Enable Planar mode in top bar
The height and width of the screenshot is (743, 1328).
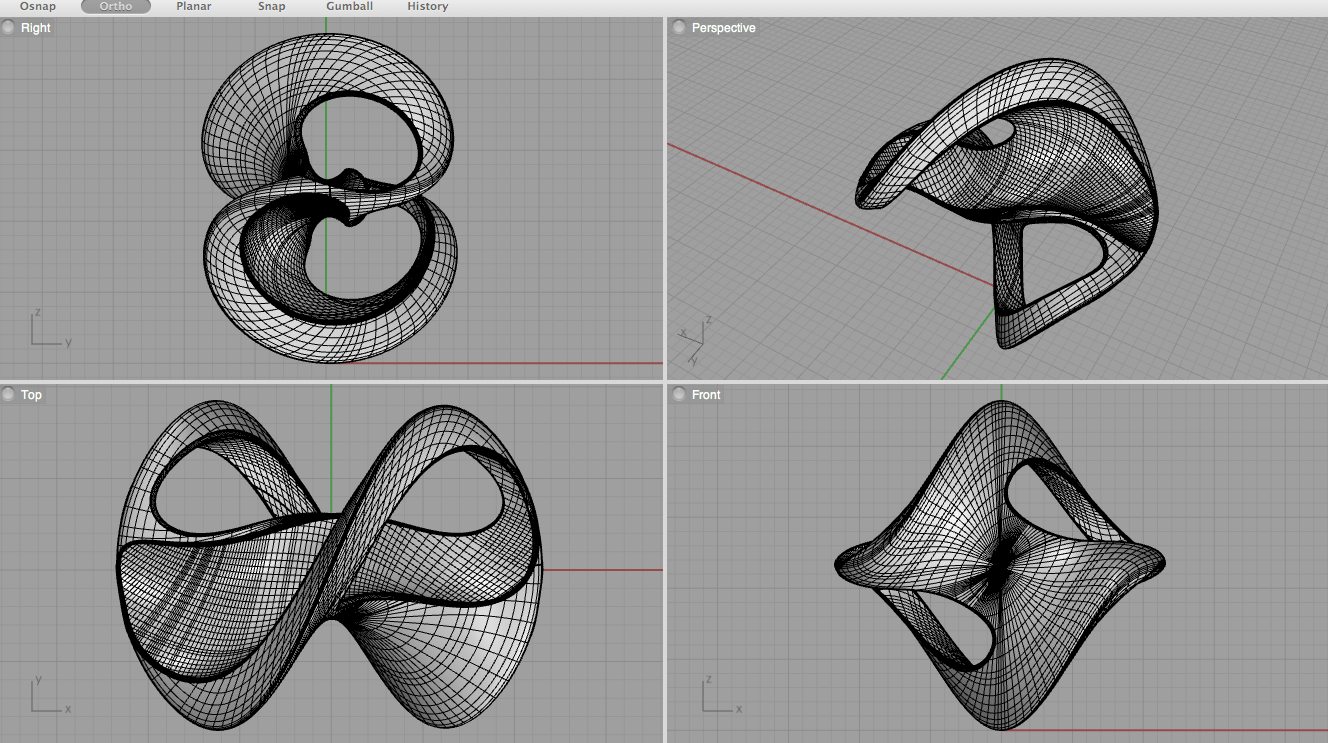[x=193, y=6]
